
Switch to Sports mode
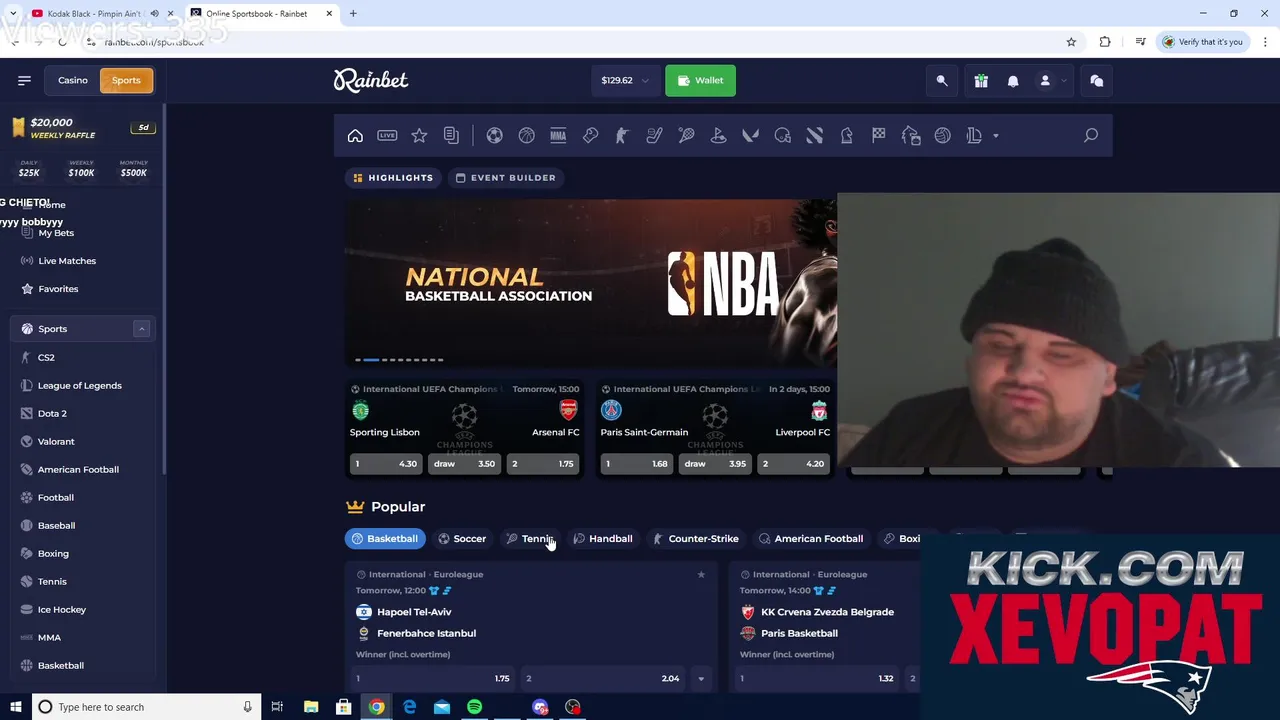126,80
